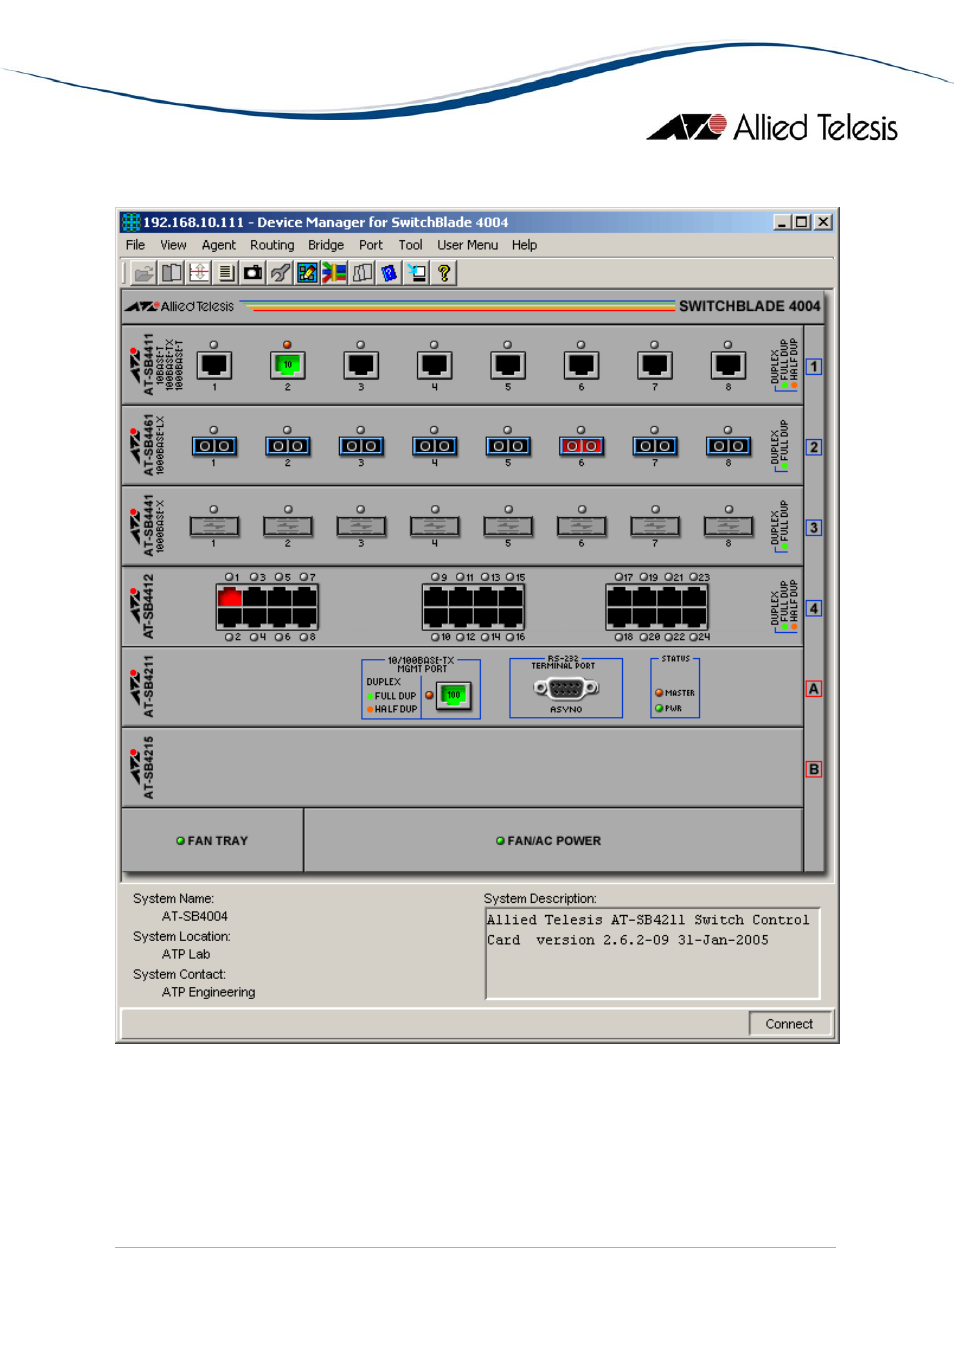Select slot 2 indicator box

(814, 447)
